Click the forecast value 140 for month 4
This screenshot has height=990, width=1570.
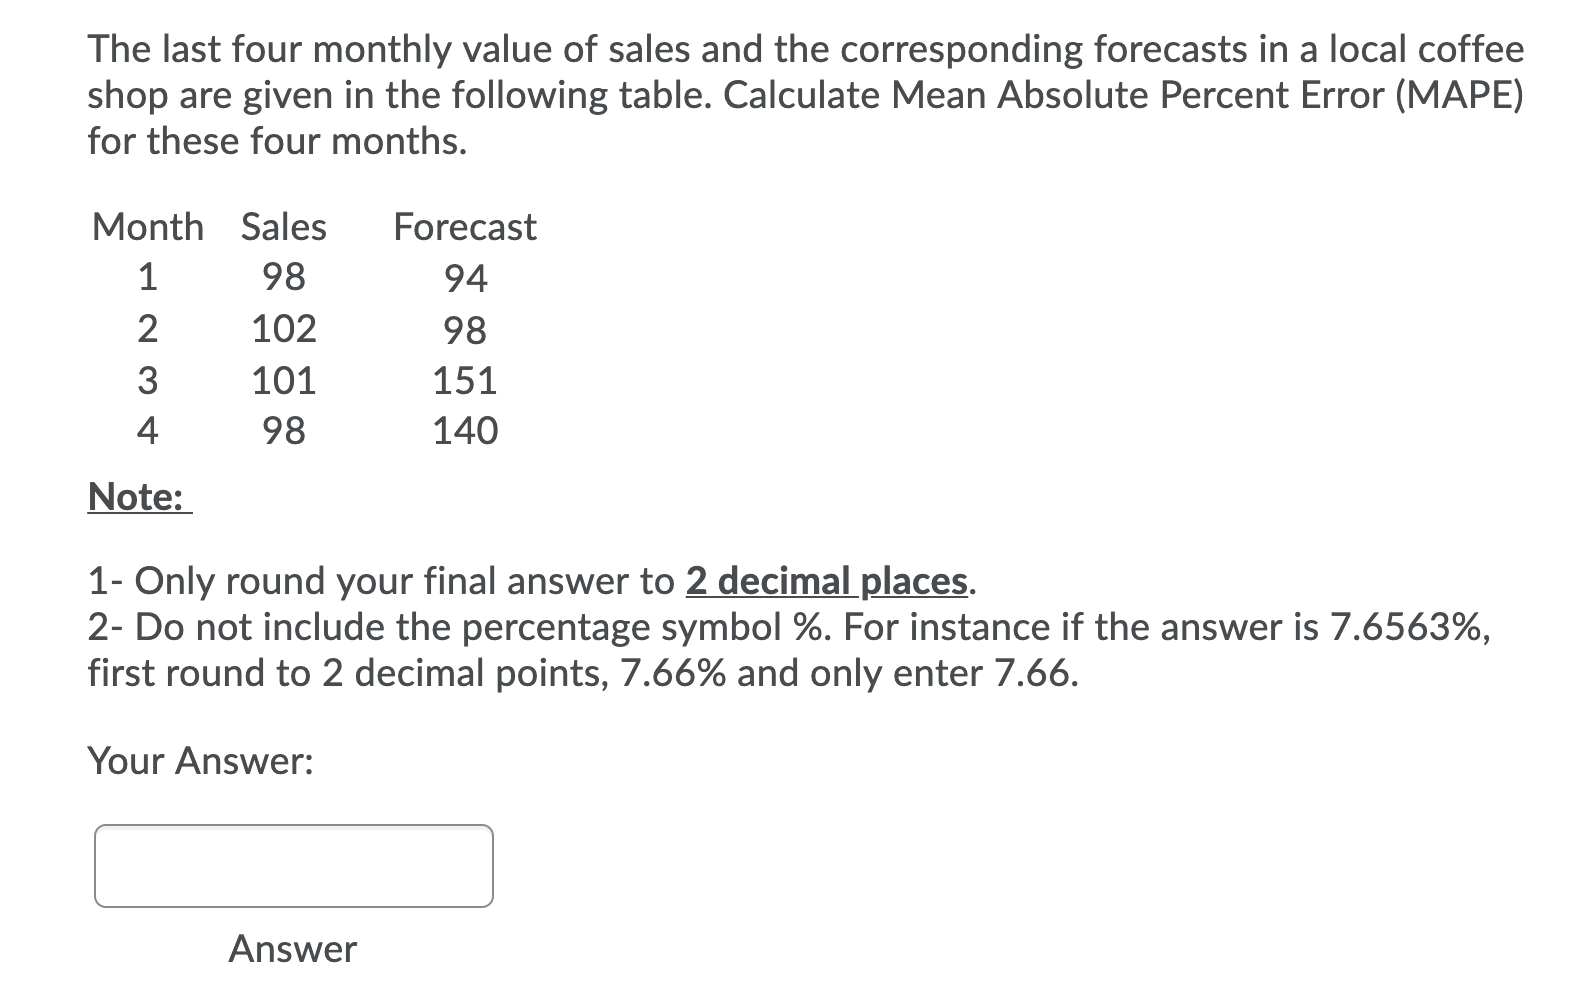(x=464, y=430)
